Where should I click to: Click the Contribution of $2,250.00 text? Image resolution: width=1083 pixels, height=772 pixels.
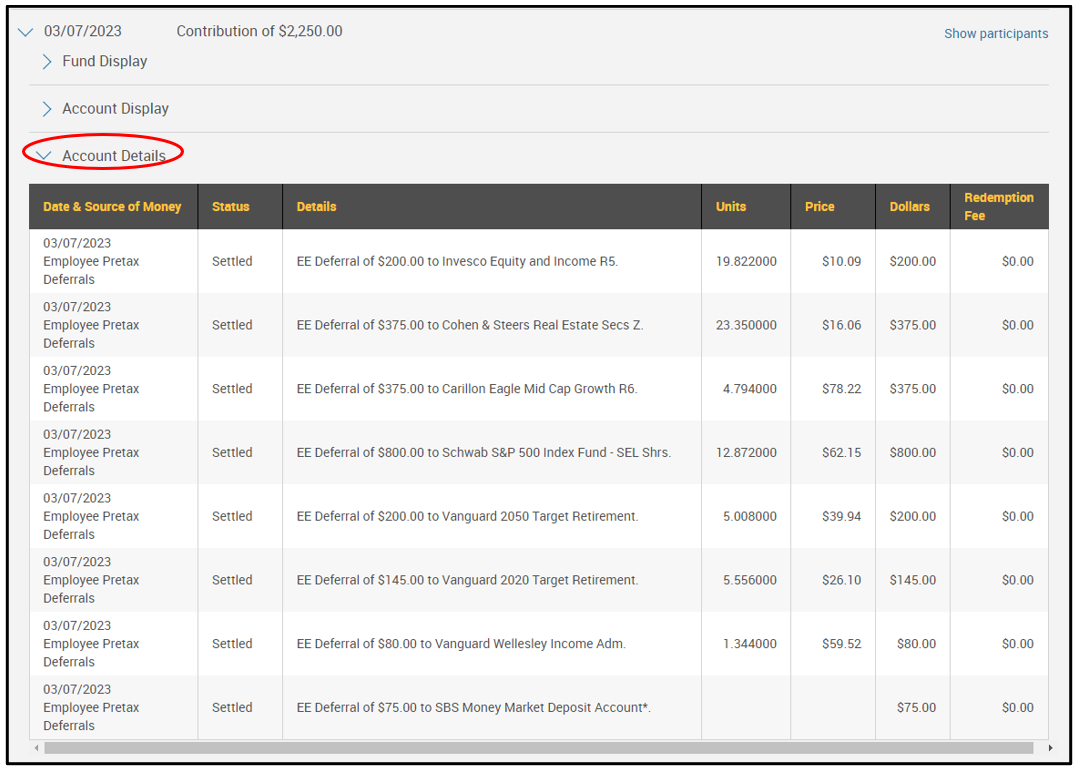pos(259,32)
